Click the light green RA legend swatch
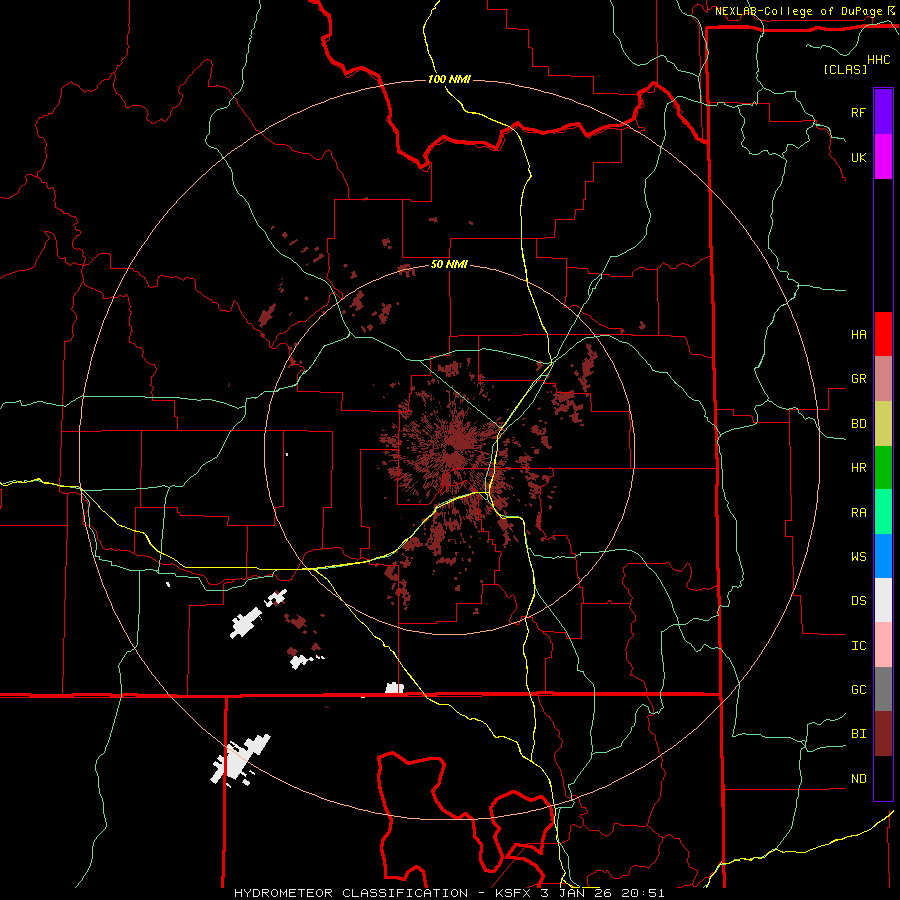The image size is (900, 900). click(x=883, y=512)
